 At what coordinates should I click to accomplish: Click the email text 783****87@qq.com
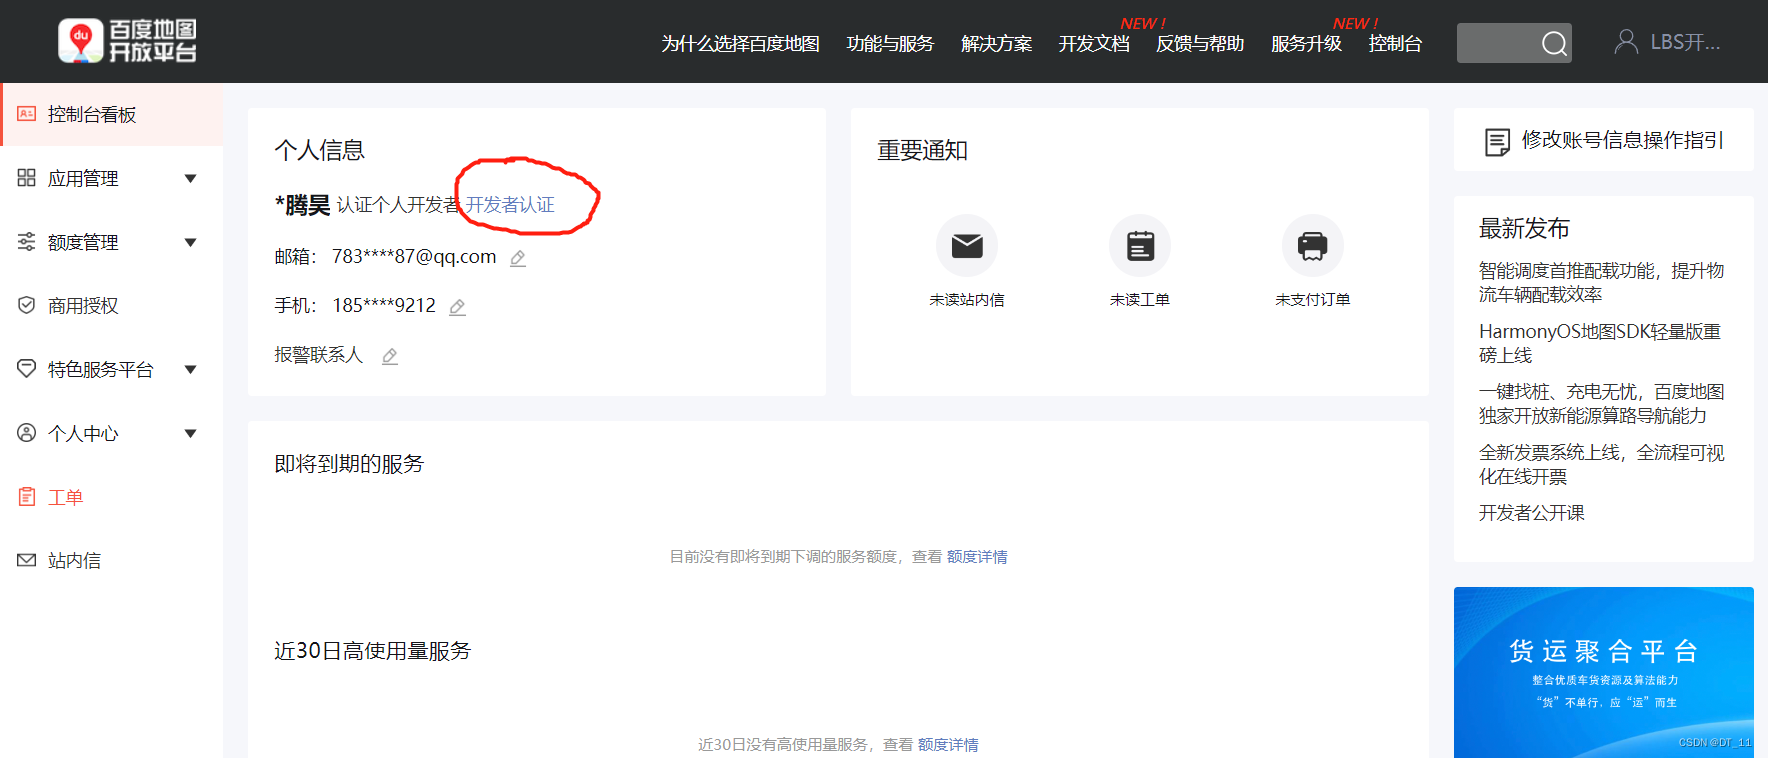414,257
